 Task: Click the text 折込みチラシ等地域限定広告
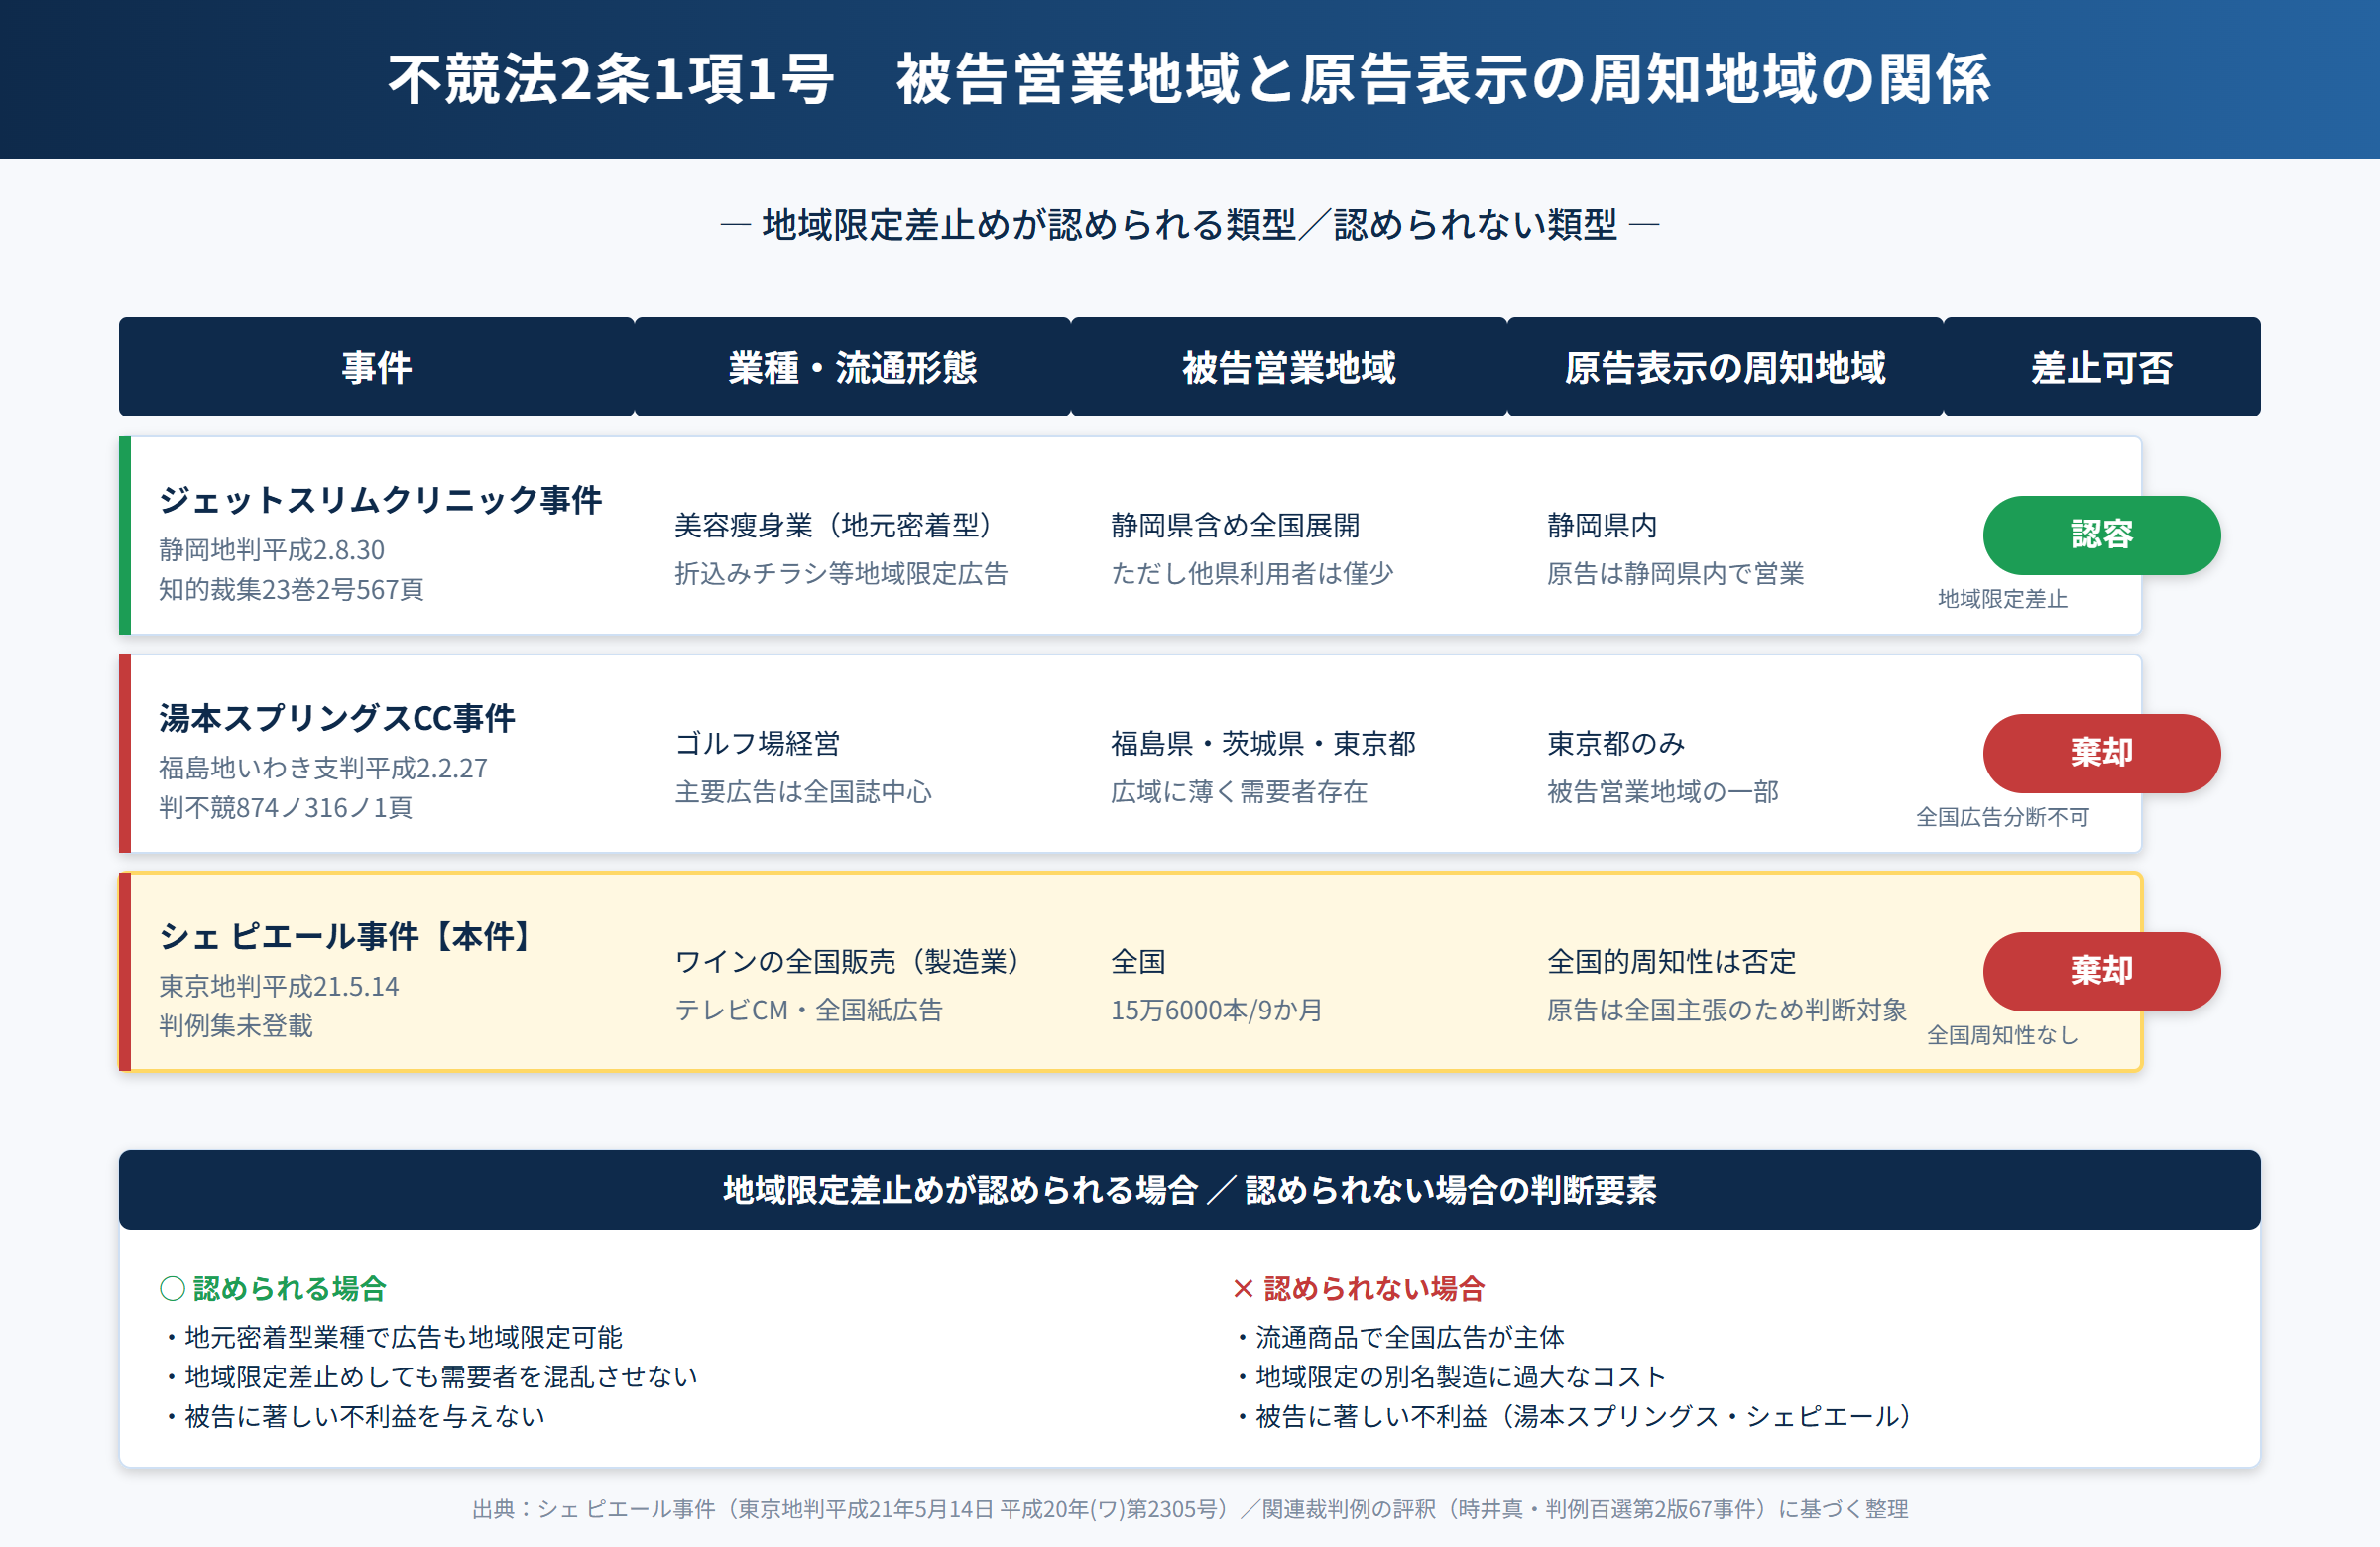[841, 573]
